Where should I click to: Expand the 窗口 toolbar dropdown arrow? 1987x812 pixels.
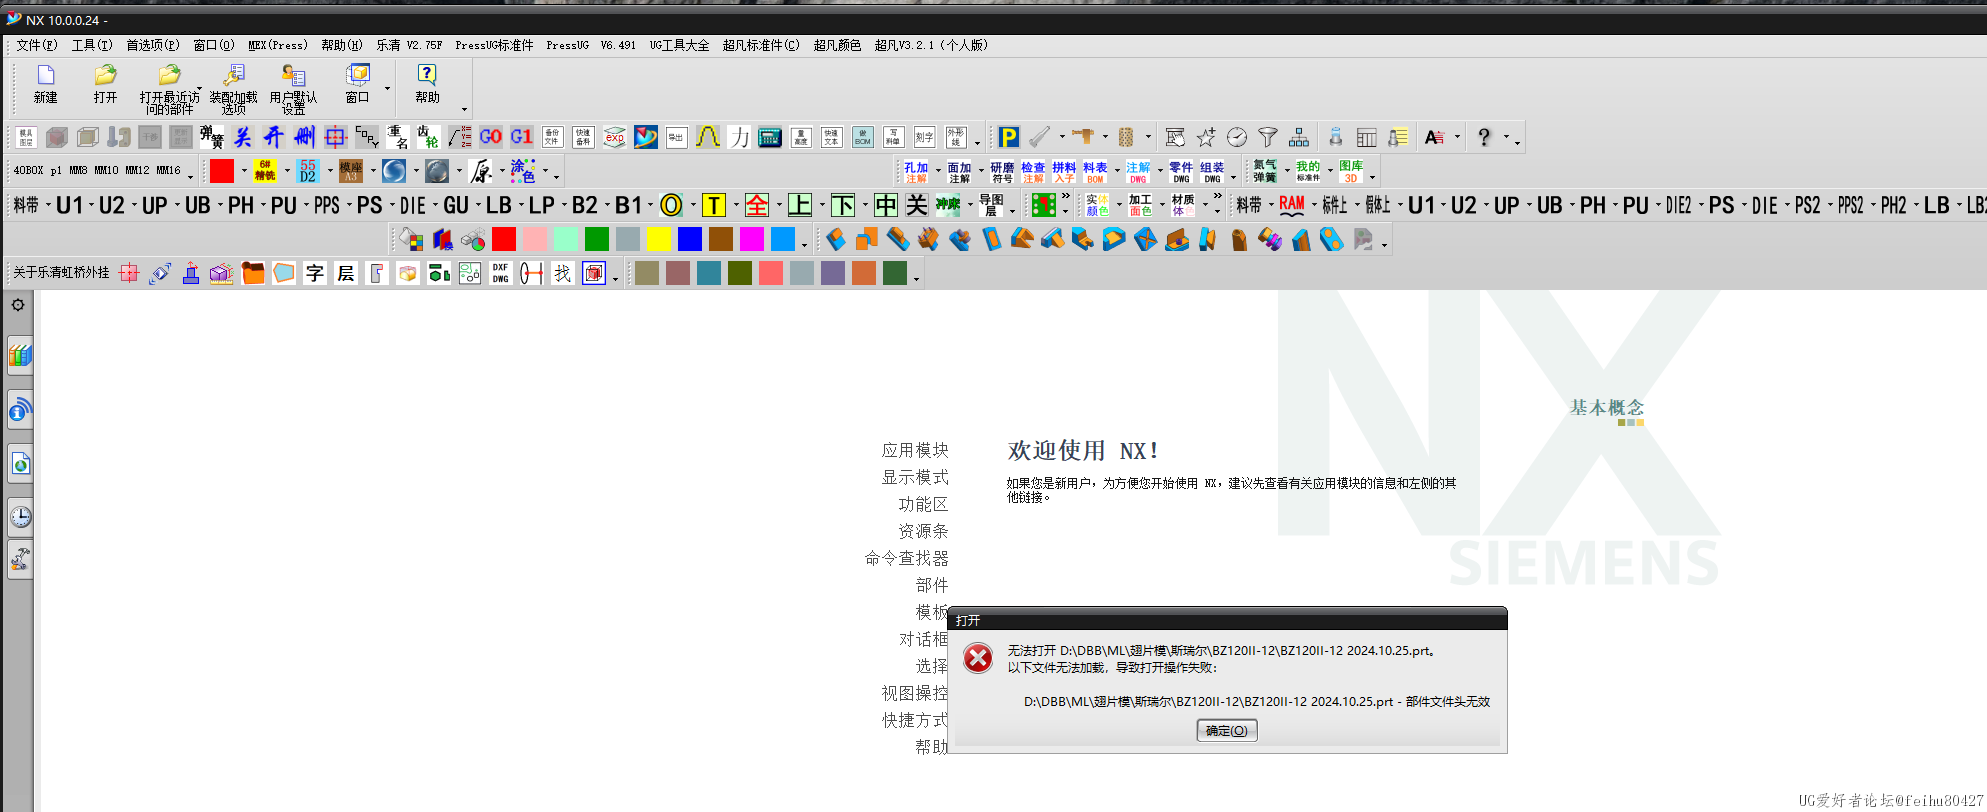pyautogui.click(x=387, y=88)
